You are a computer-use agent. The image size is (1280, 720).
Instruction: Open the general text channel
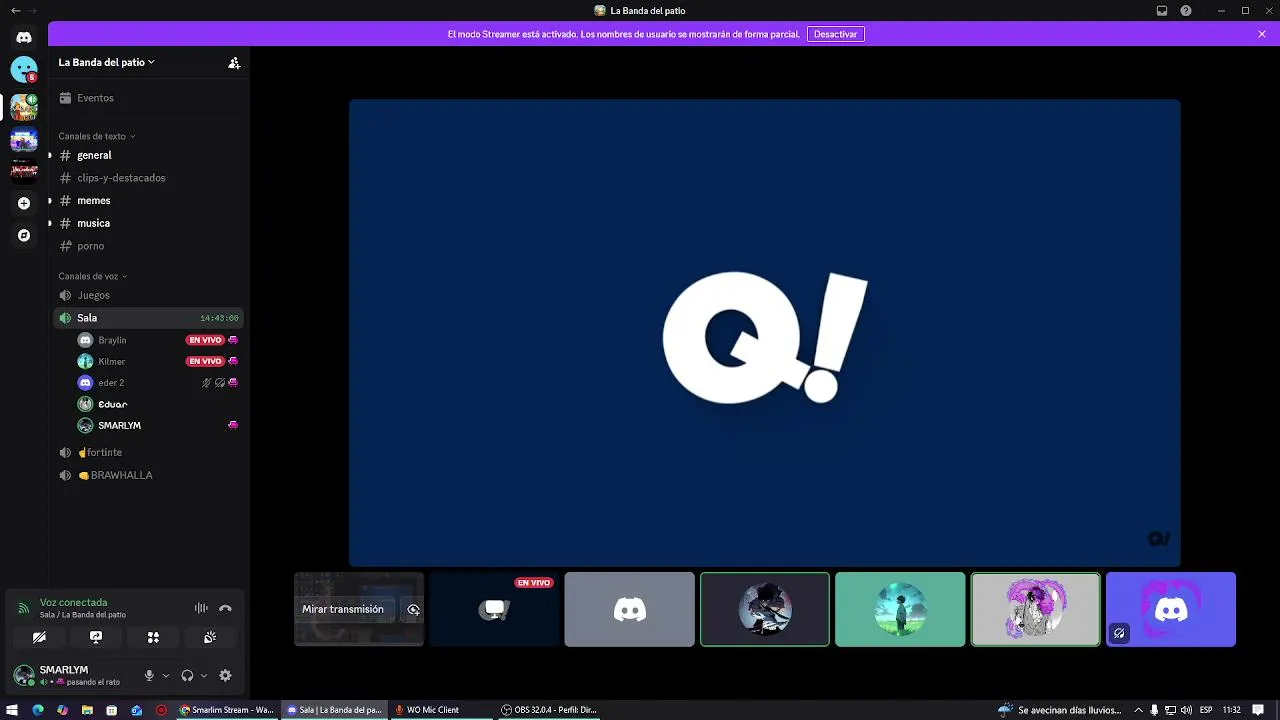(x=148, y=155)
